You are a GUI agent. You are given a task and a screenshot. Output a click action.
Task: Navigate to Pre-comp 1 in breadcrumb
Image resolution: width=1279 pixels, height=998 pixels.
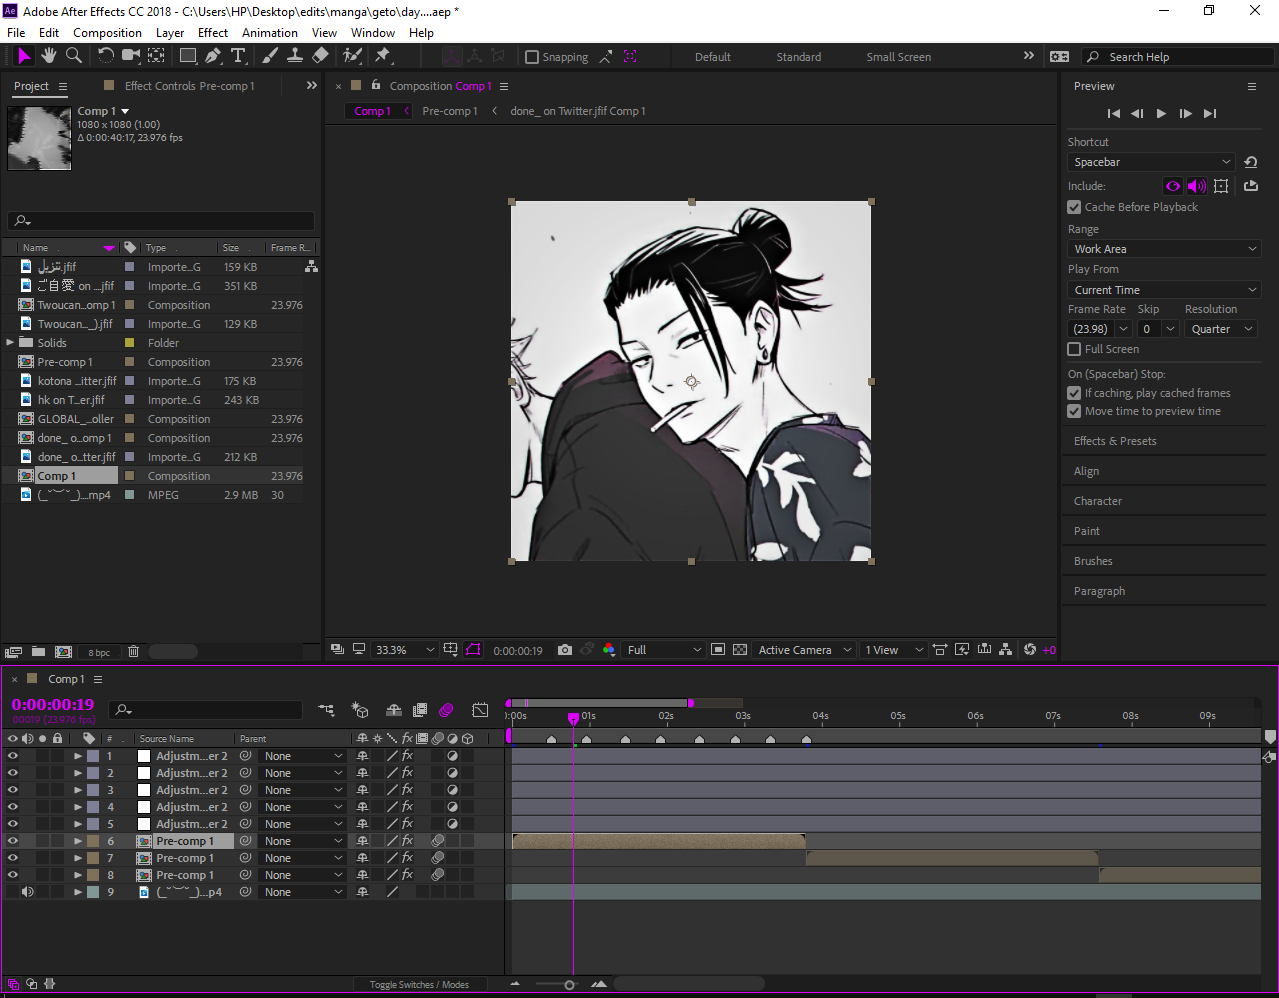click(450, 111)
